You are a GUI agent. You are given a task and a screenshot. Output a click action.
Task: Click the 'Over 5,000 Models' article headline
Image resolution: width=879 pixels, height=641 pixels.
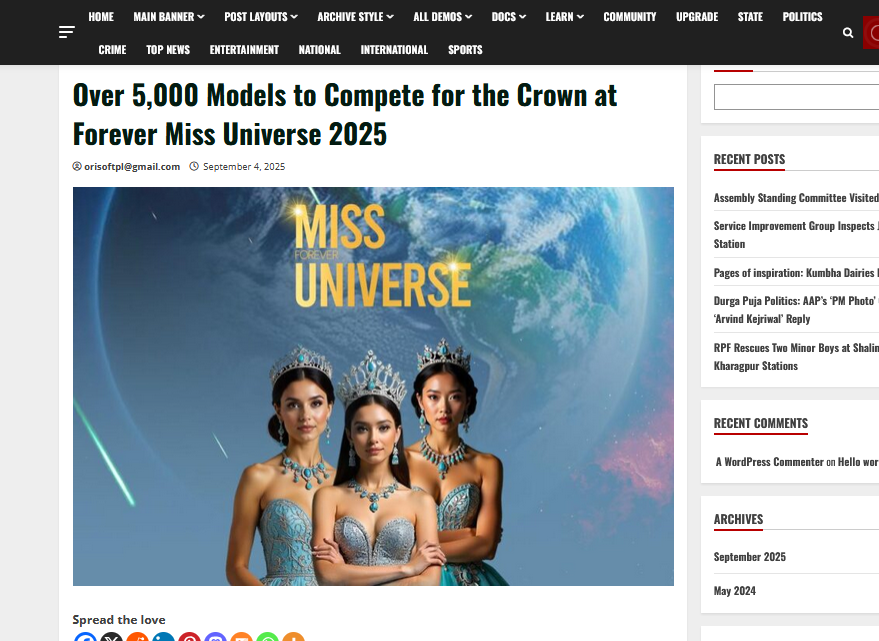pyautogui.click(x=345, y=114)
